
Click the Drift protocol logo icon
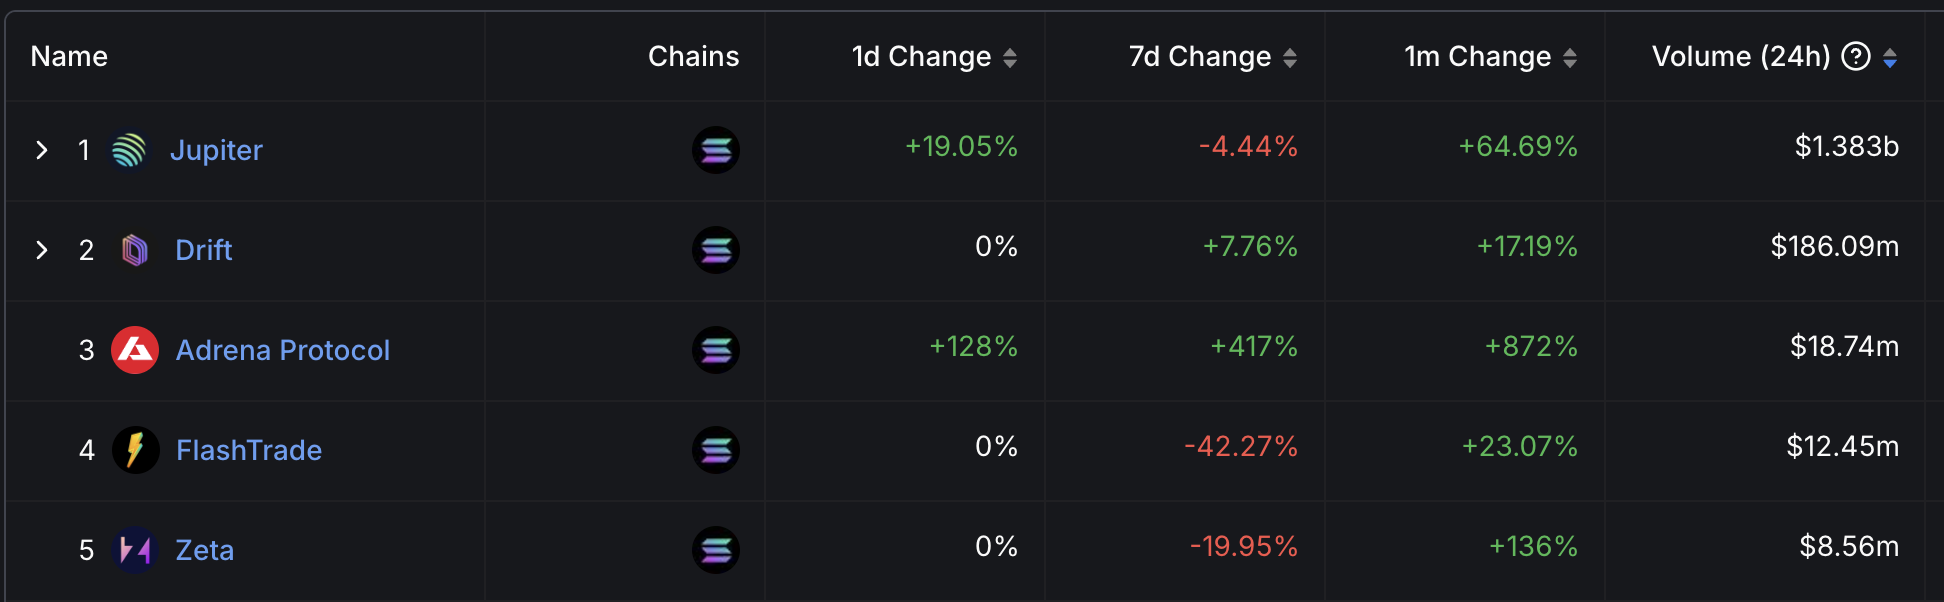[135, 250]
